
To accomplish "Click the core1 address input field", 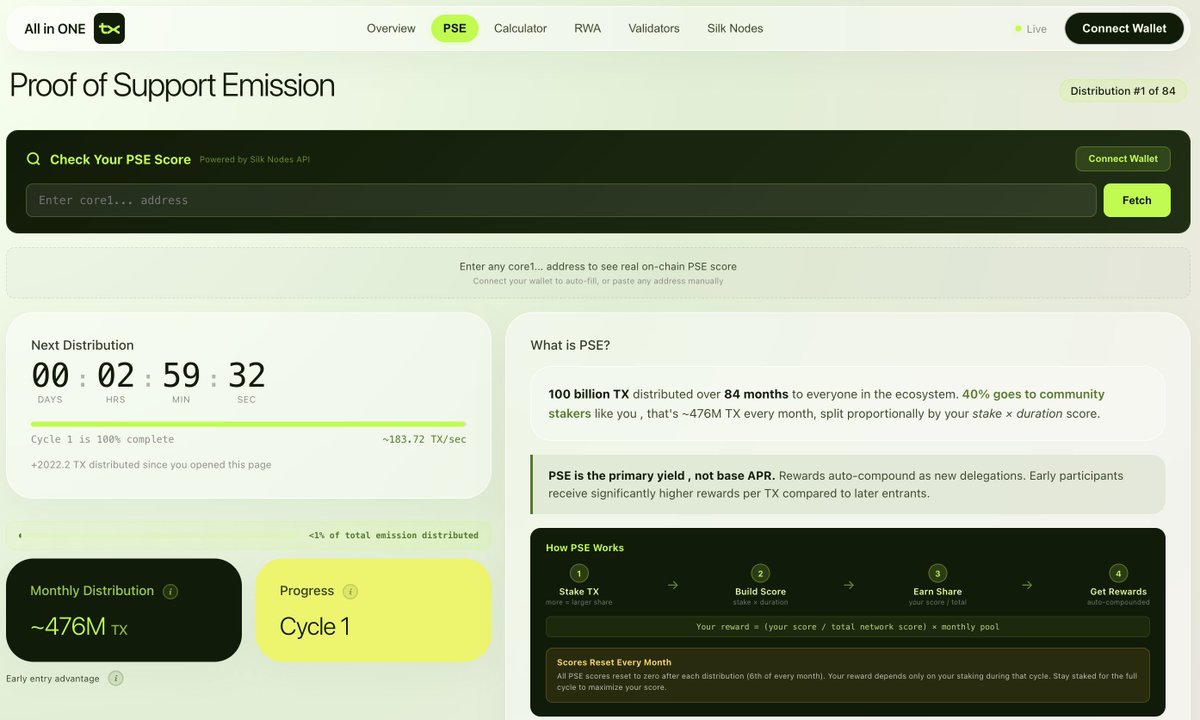I will (x=561, y=200).
